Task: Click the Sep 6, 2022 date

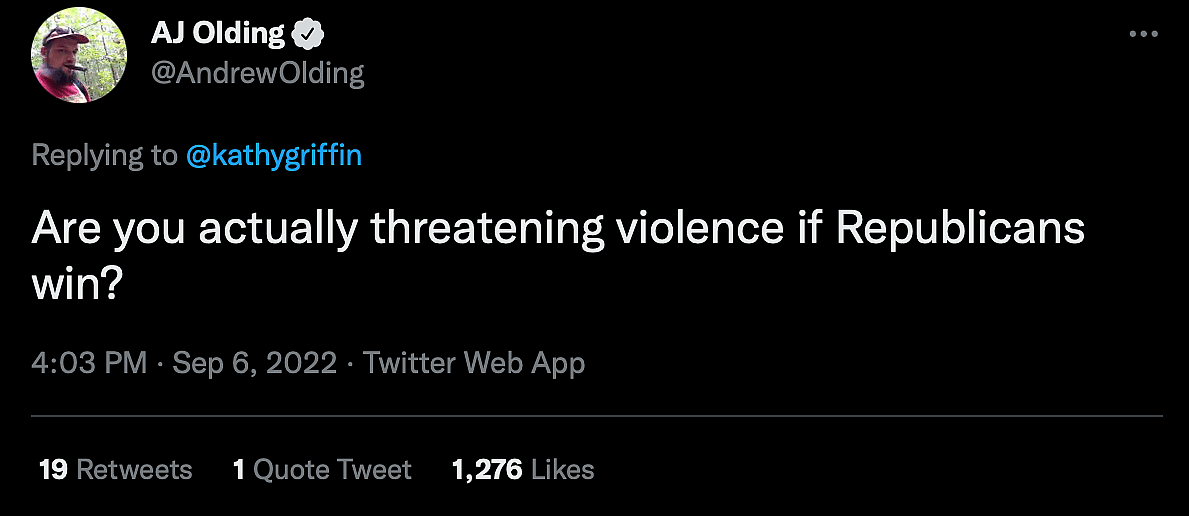Action: point(254,362)
